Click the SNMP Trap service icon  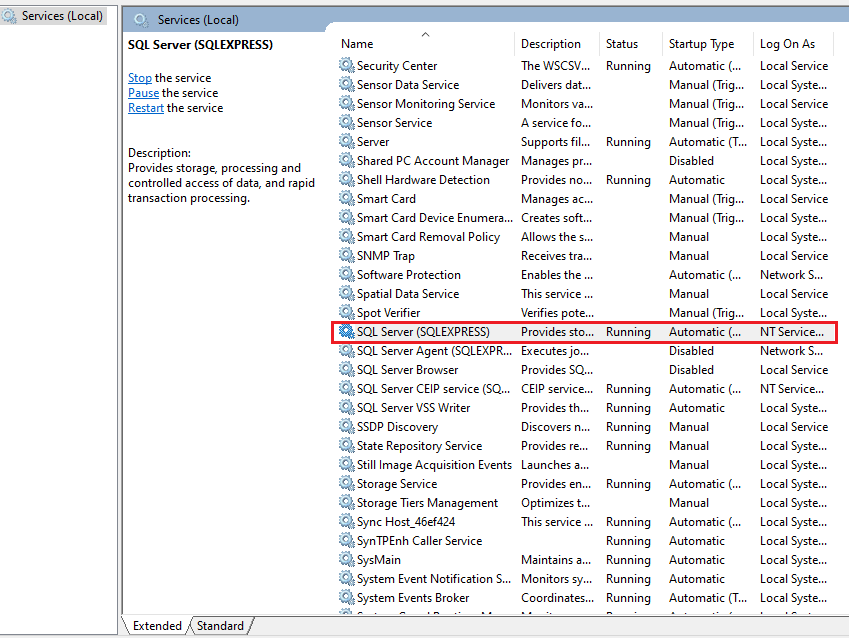[345, 255]
